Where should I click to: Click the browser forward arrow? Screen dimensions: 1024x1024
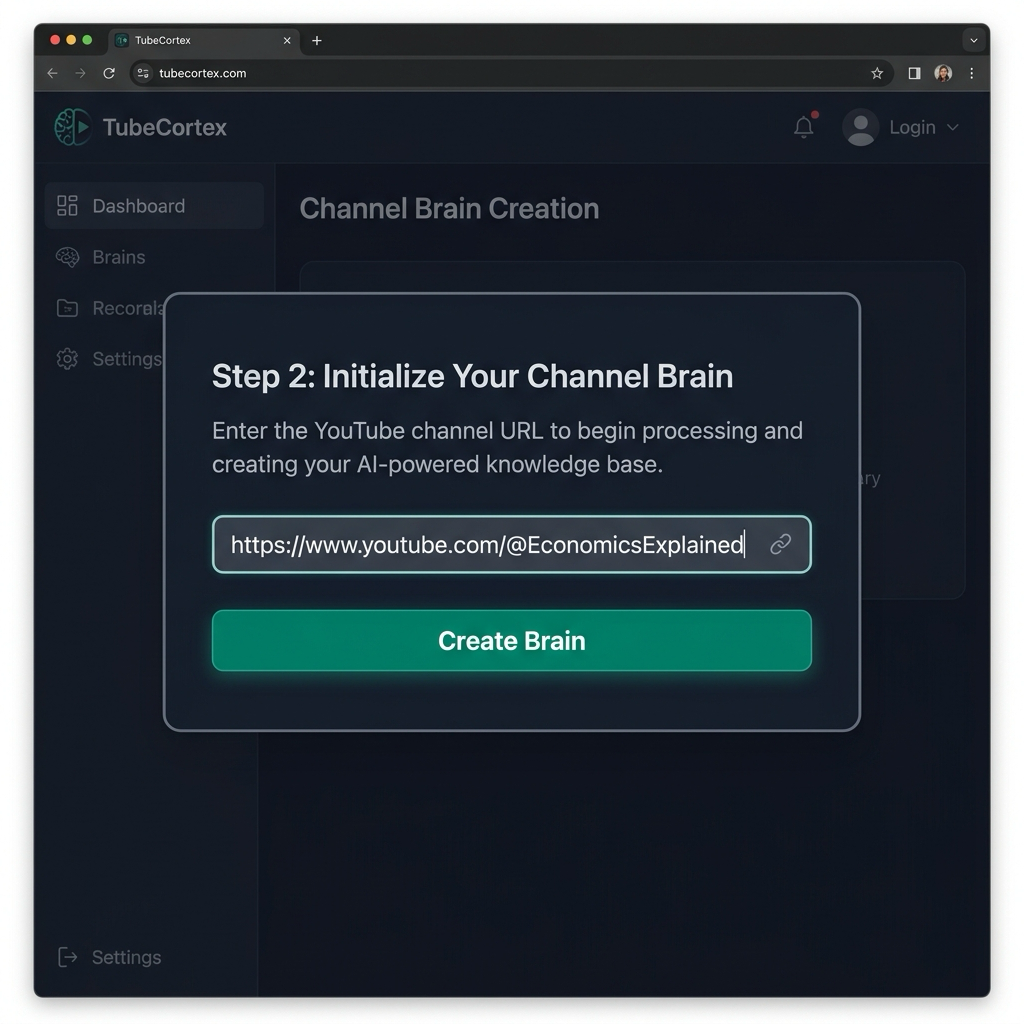(x=80, y=73)
